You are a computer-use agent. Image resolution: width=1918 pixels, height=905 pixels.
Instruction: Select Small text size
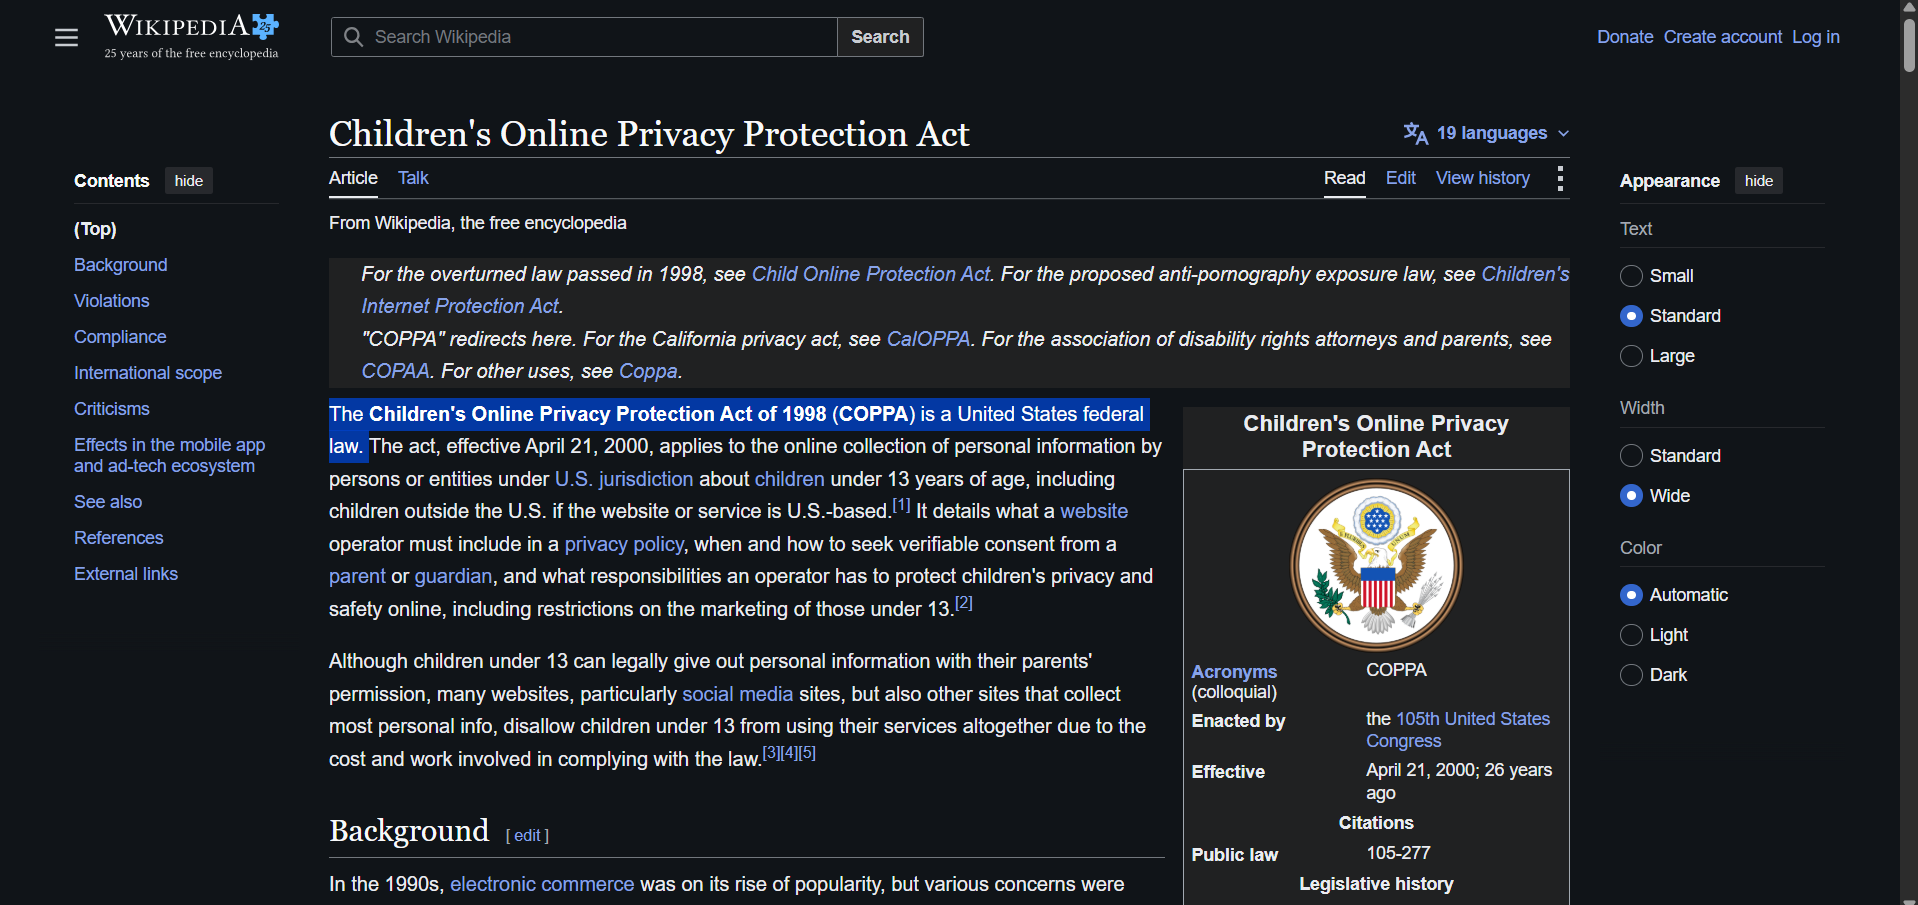1631,276
